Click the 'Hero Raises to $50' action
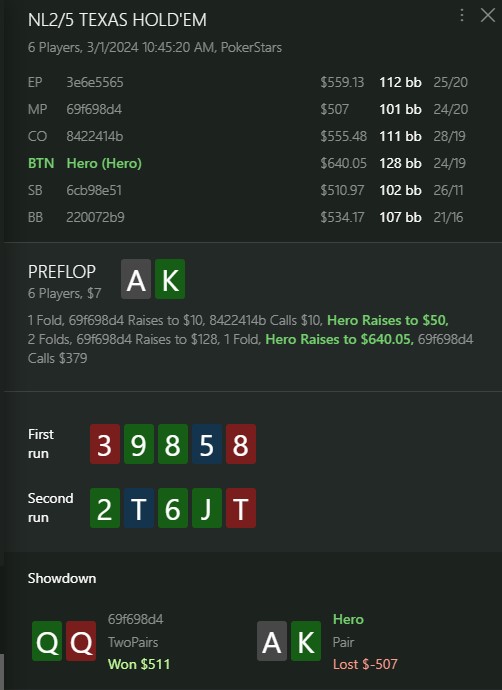The width and height of the screenshot is (502, 690). coord(388,320)
